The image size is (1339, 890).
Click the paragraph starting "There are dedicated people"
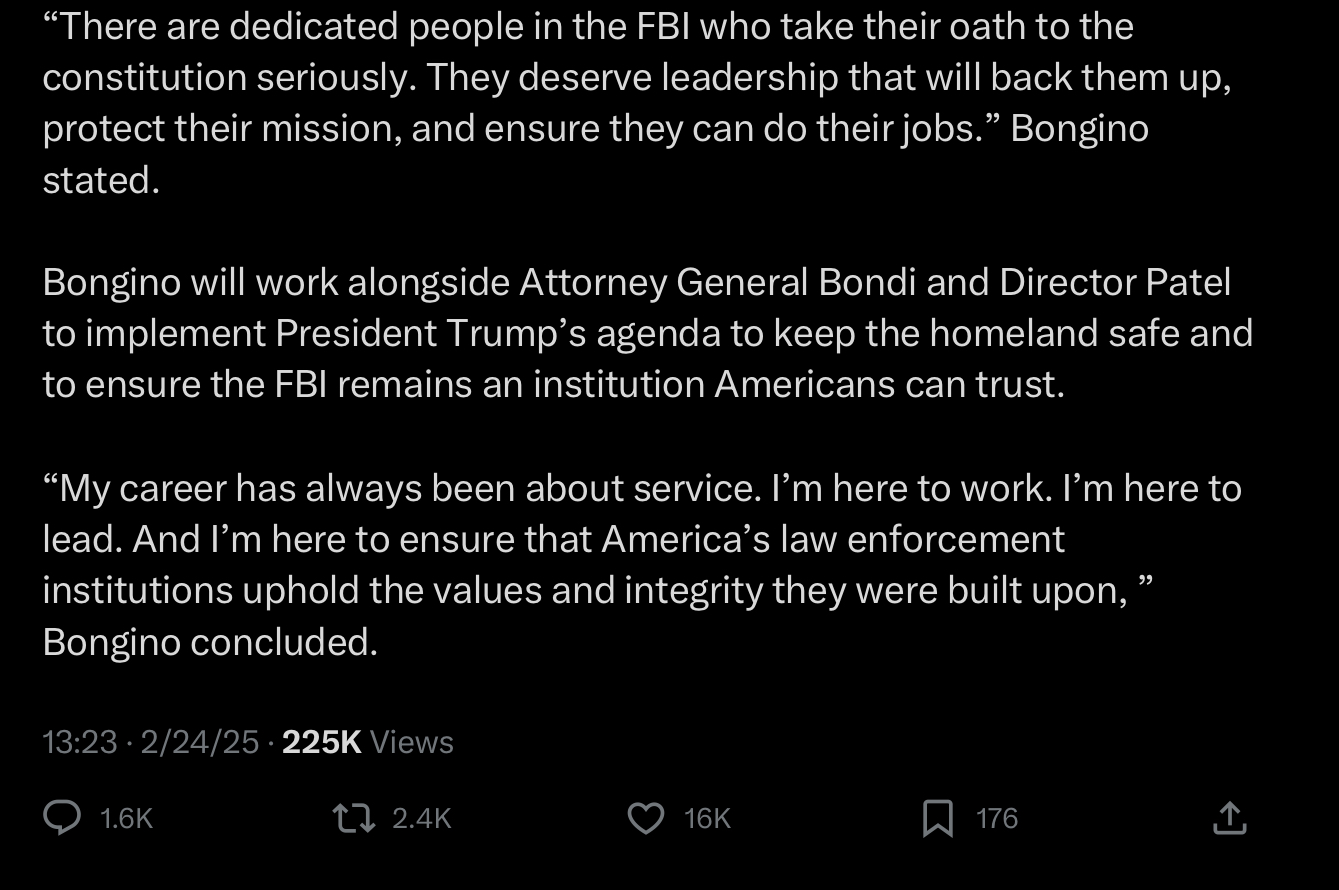click(x=637, y=103)
